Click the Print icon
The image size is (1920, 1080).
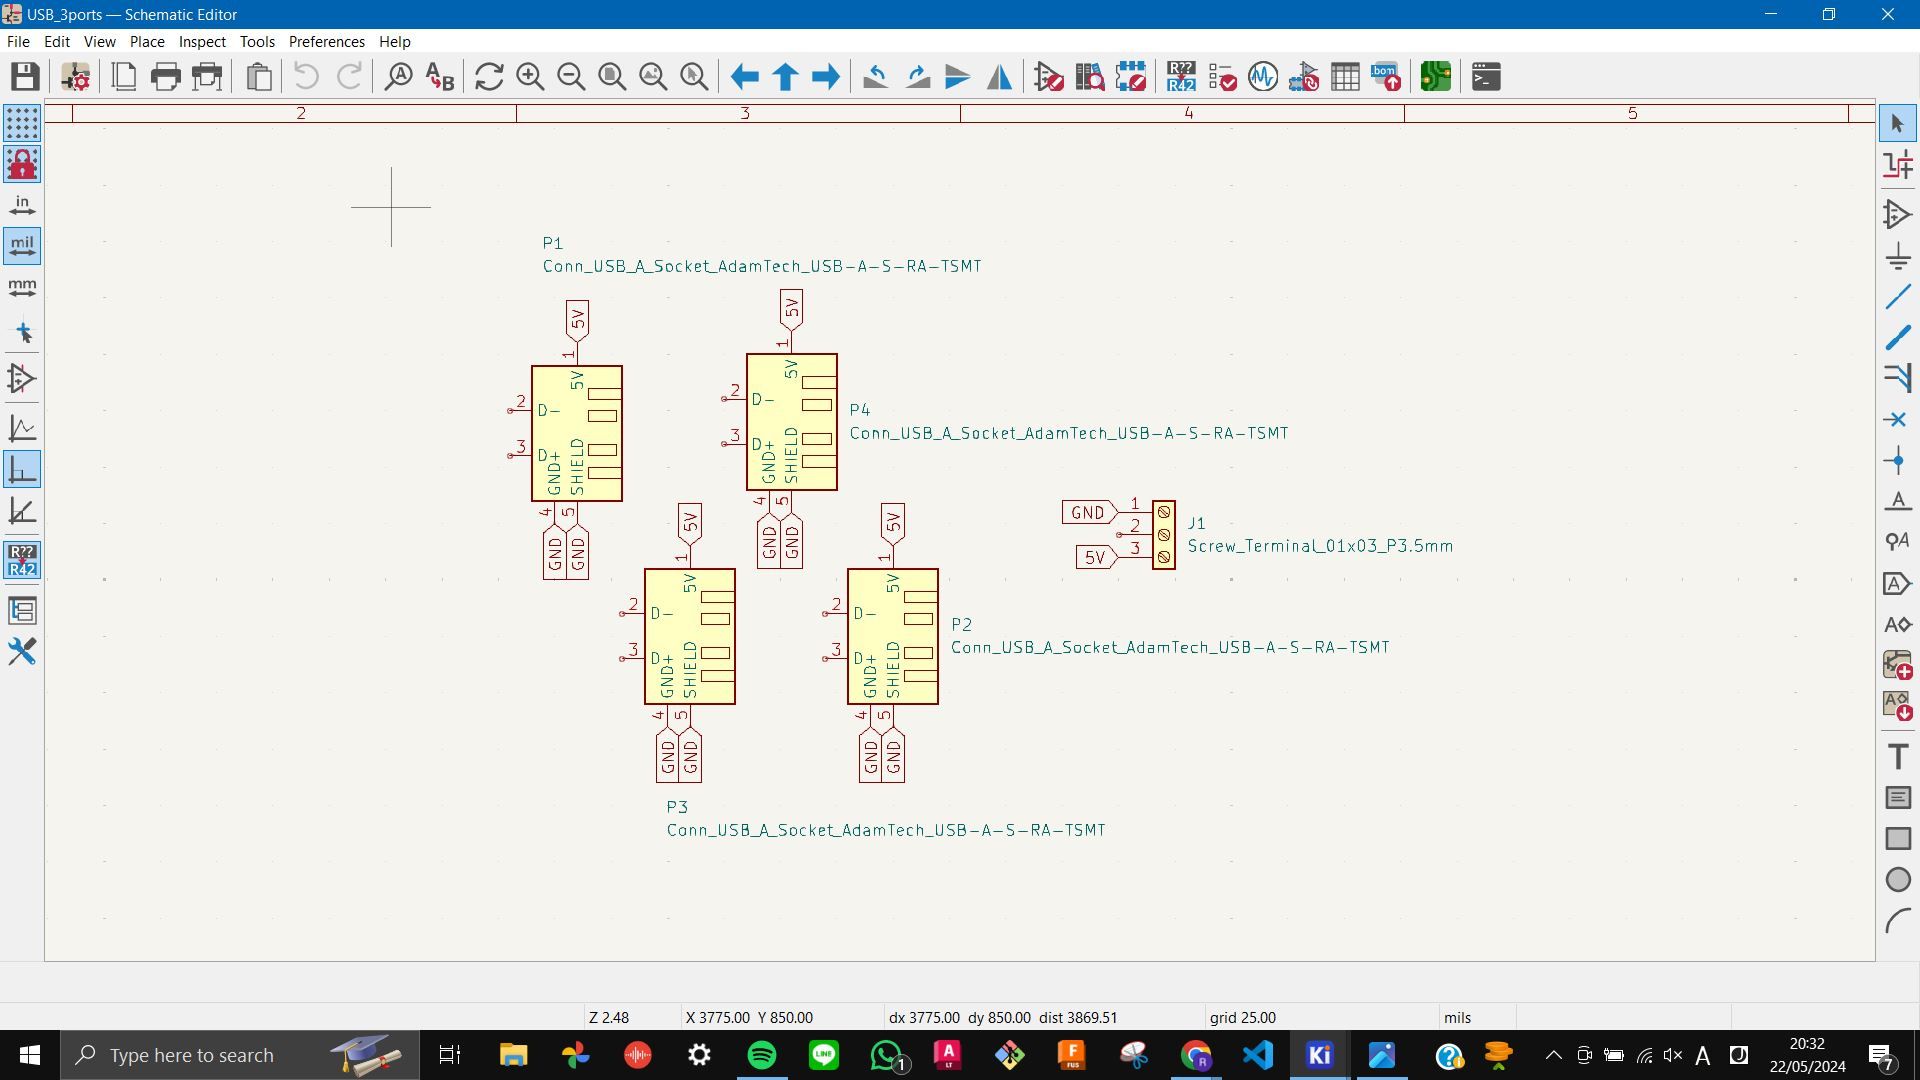point(166,77)
